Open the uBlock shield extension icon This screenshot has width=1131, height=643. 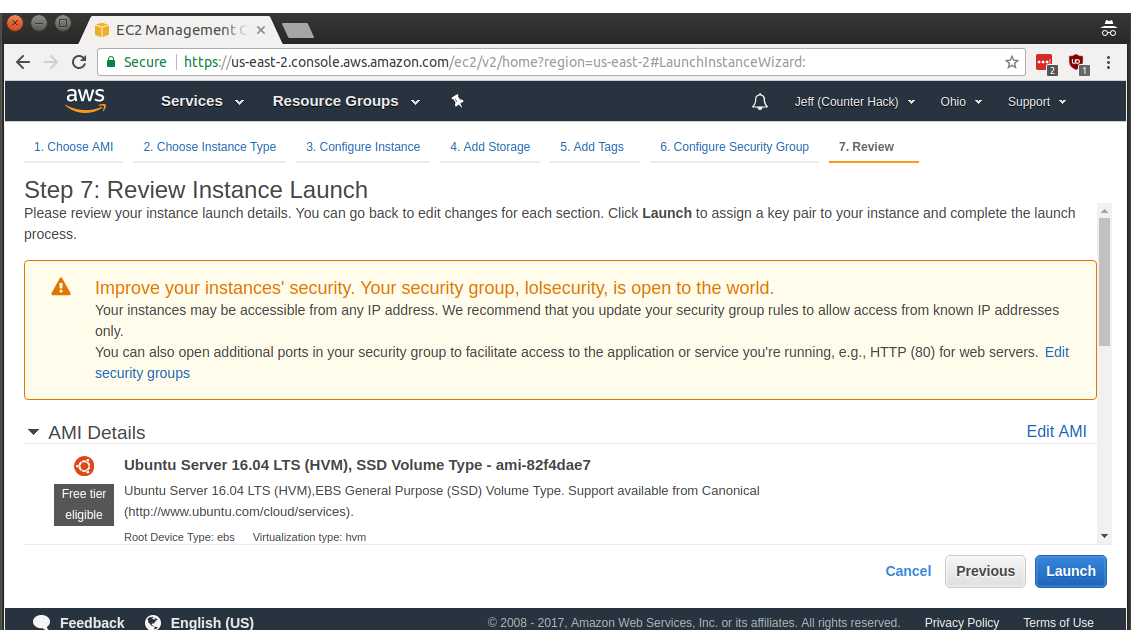(x=1078, y=64)
